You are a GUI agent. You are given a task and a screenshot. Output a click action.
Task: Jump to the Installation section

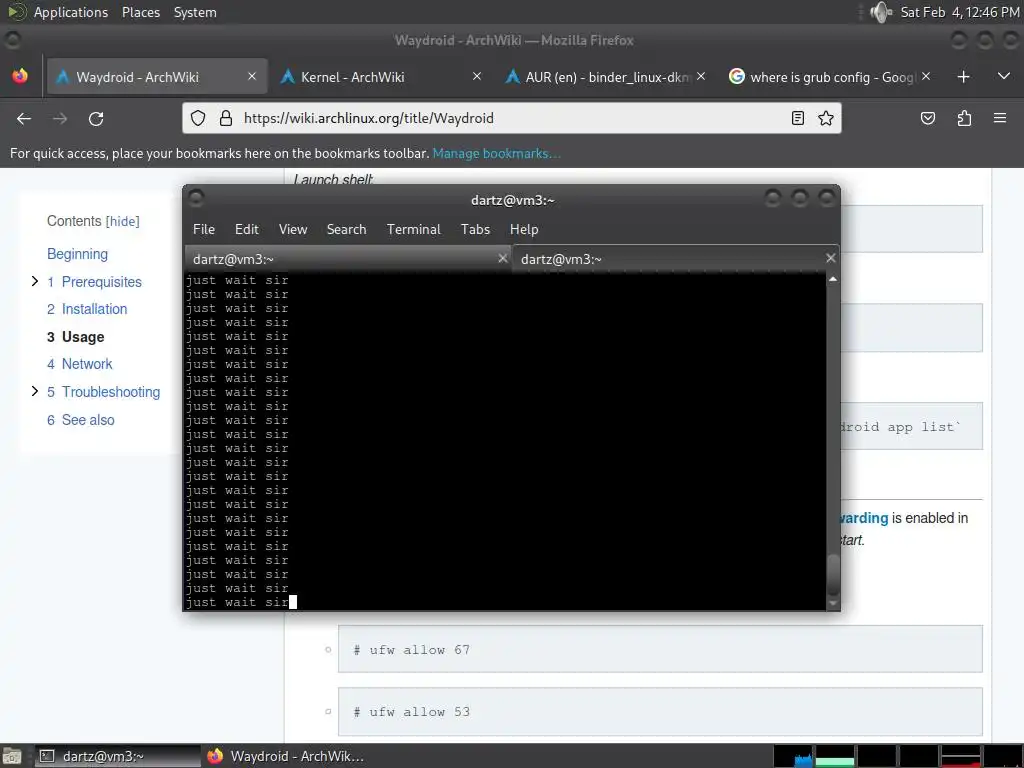tap(87, 309)
